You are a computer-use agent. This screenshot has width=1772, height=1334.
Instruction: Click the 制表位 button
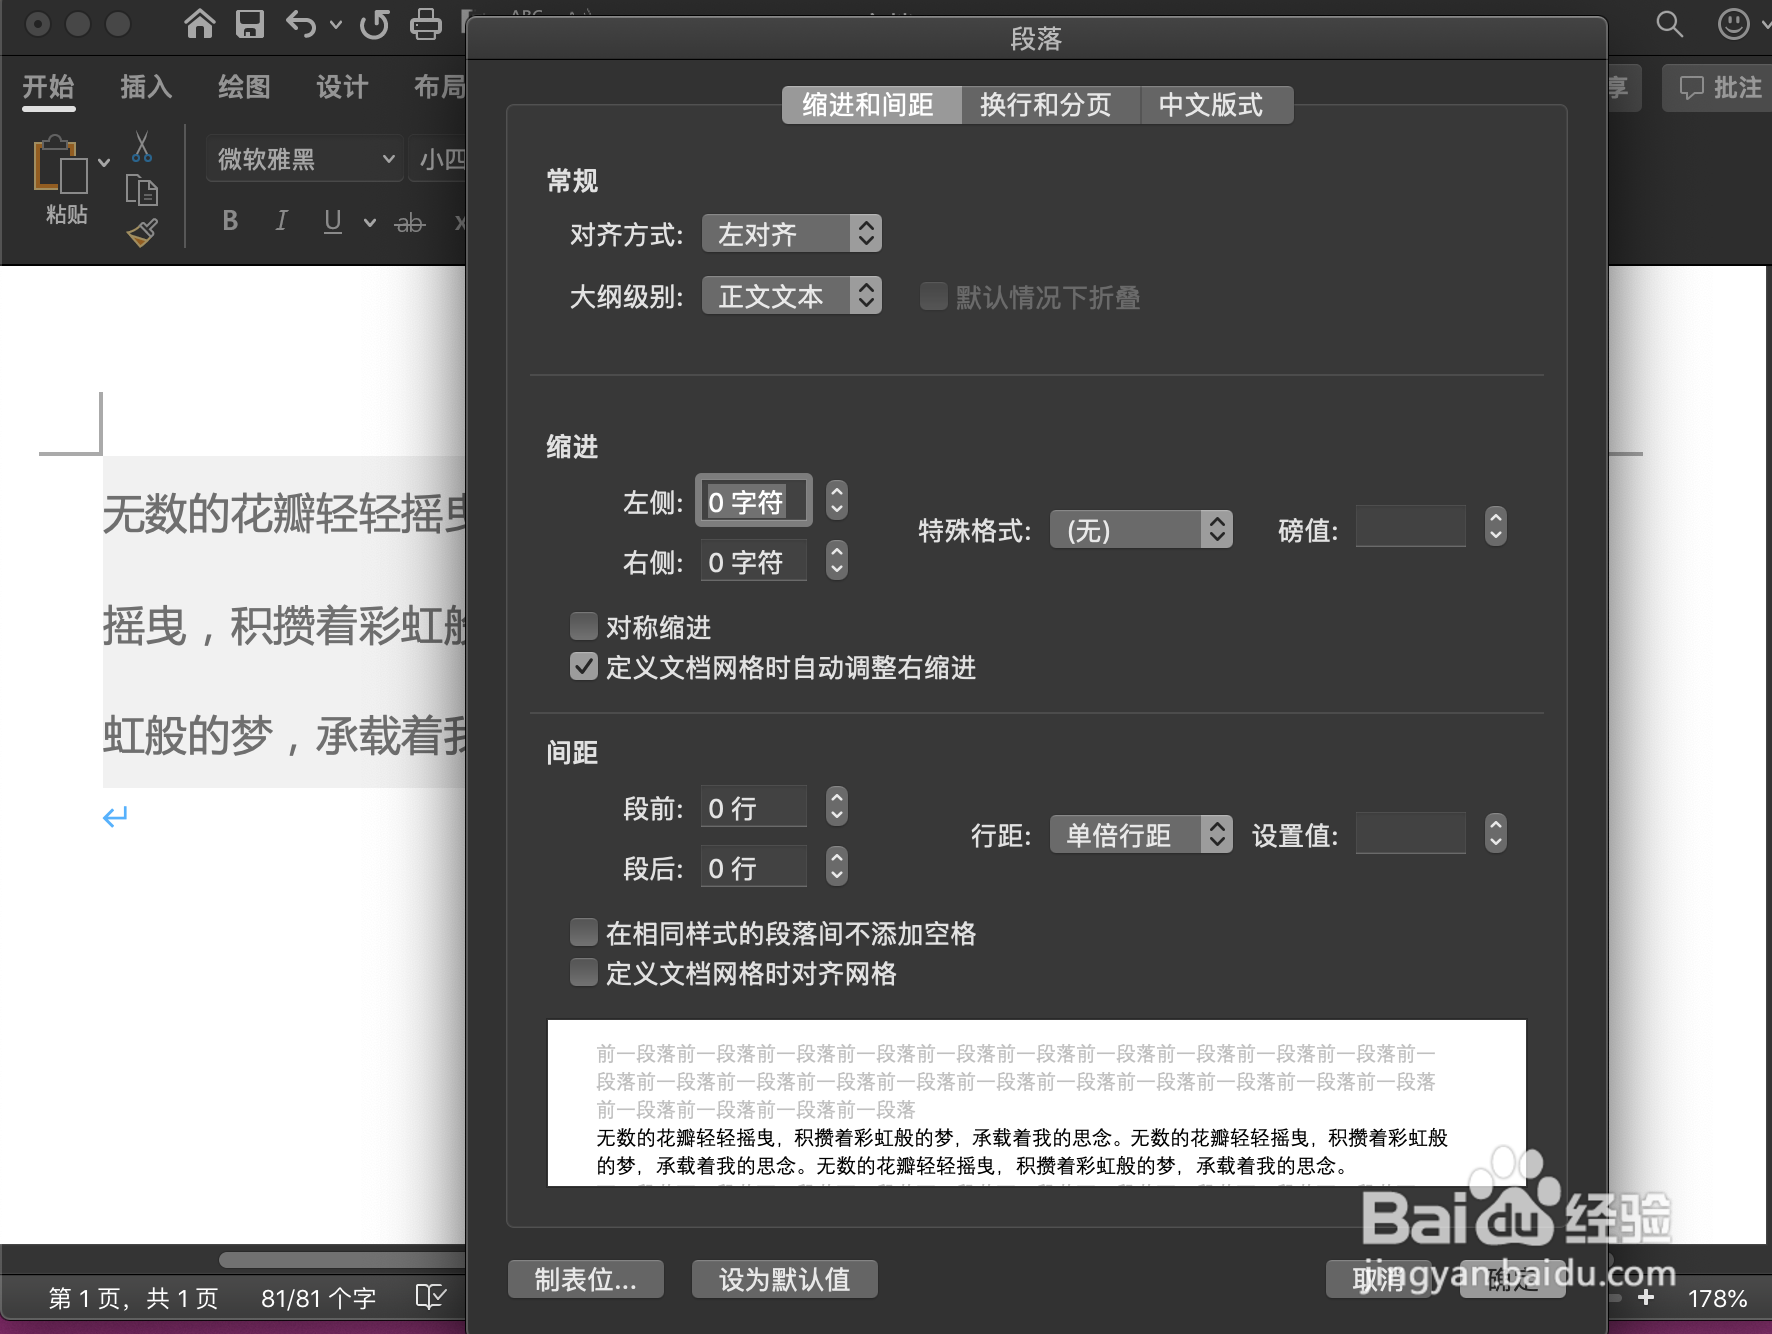click(585, 1278)
